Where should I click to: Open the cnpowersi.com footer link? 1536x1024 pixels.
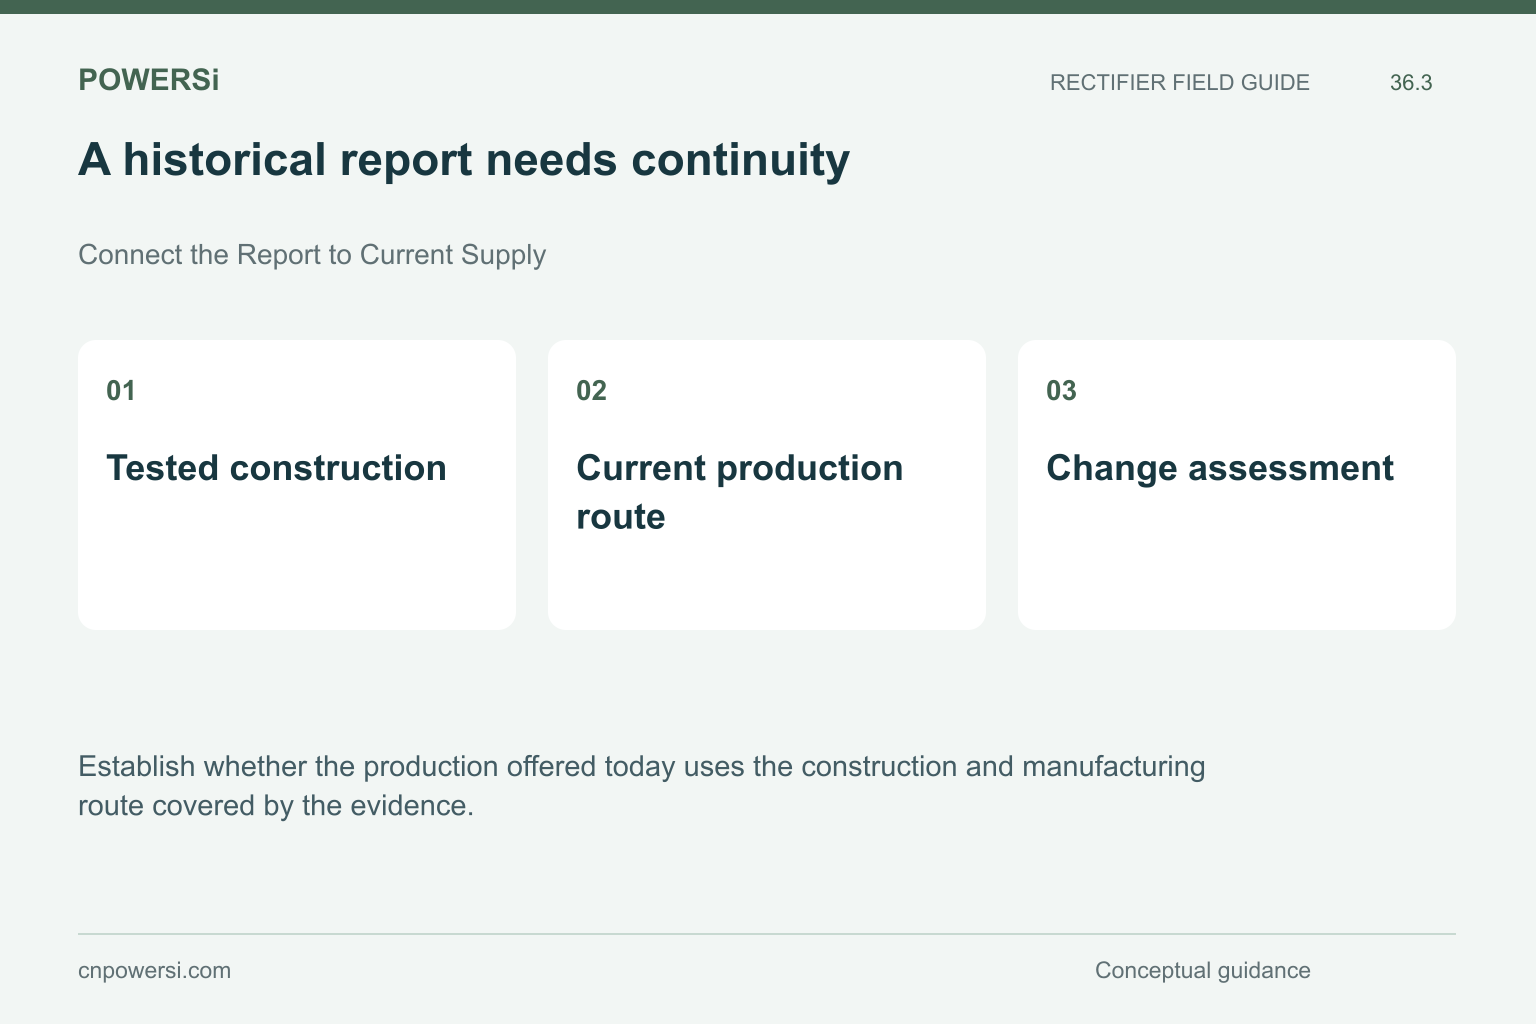coord(154,971)
